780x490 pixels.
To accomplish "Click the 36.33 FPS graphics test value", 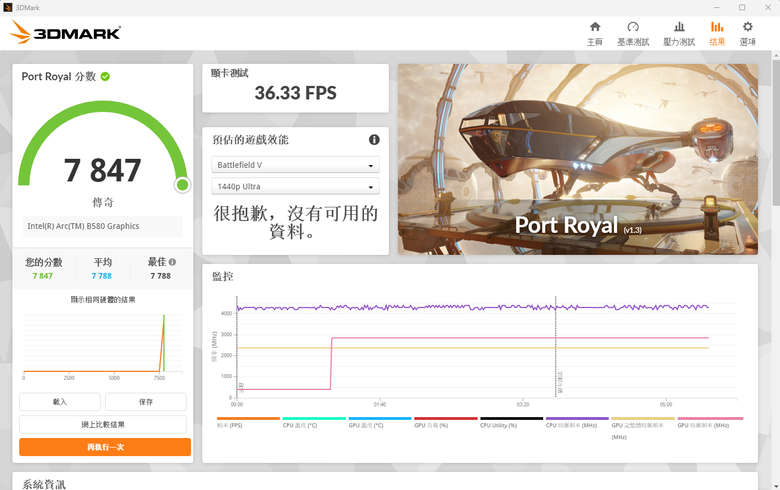I will [x=295, y=93].
